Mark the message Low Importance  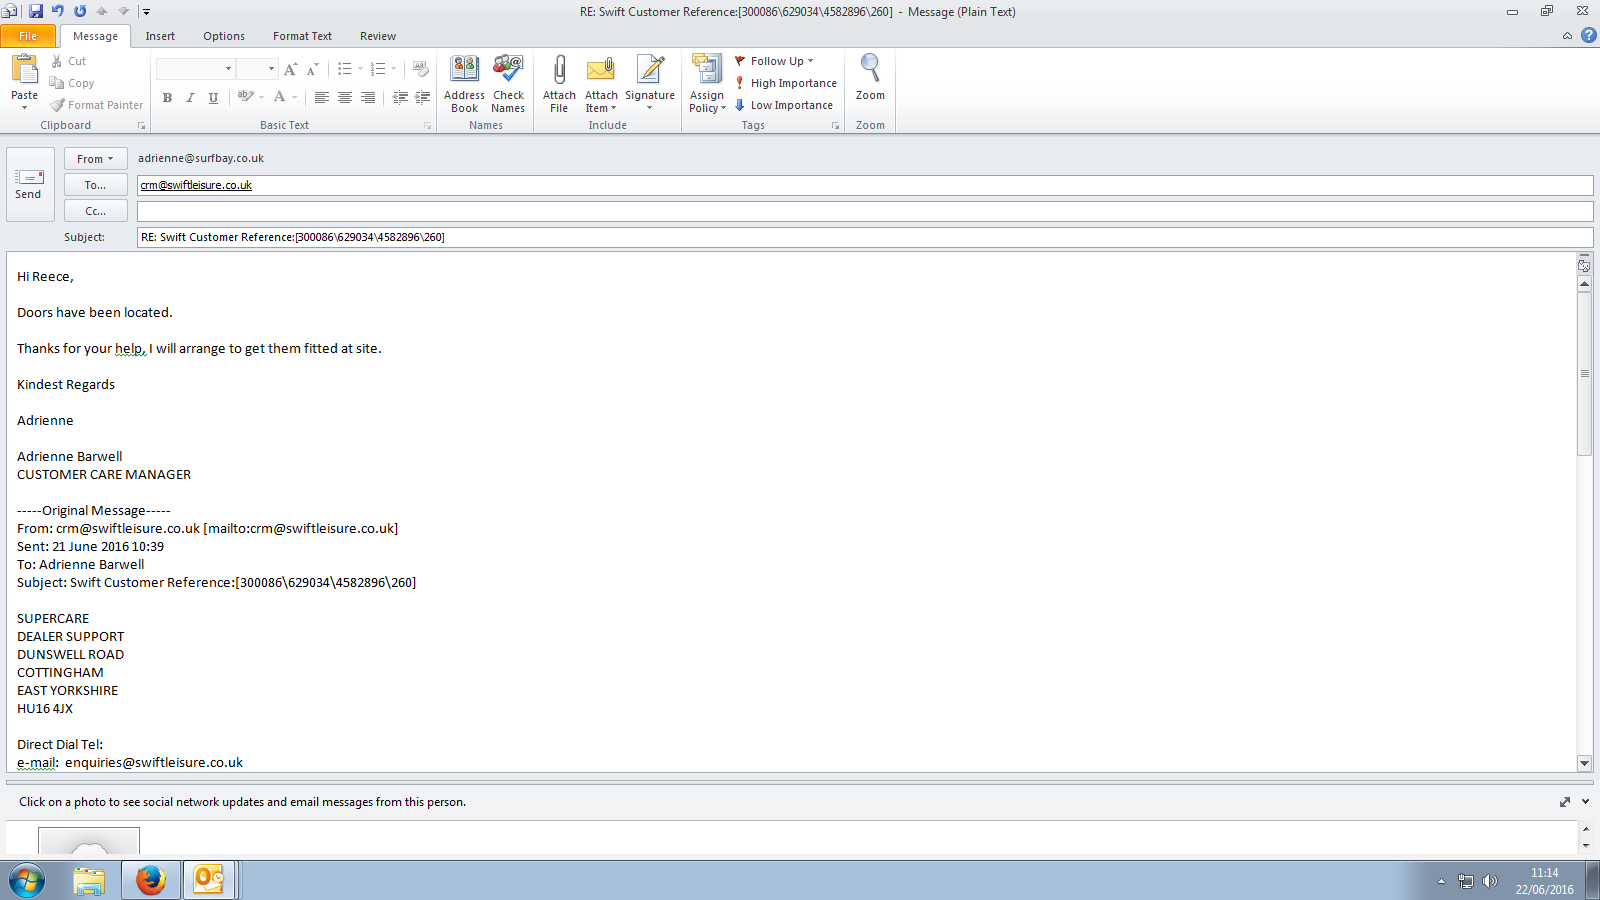pos(784,105)
